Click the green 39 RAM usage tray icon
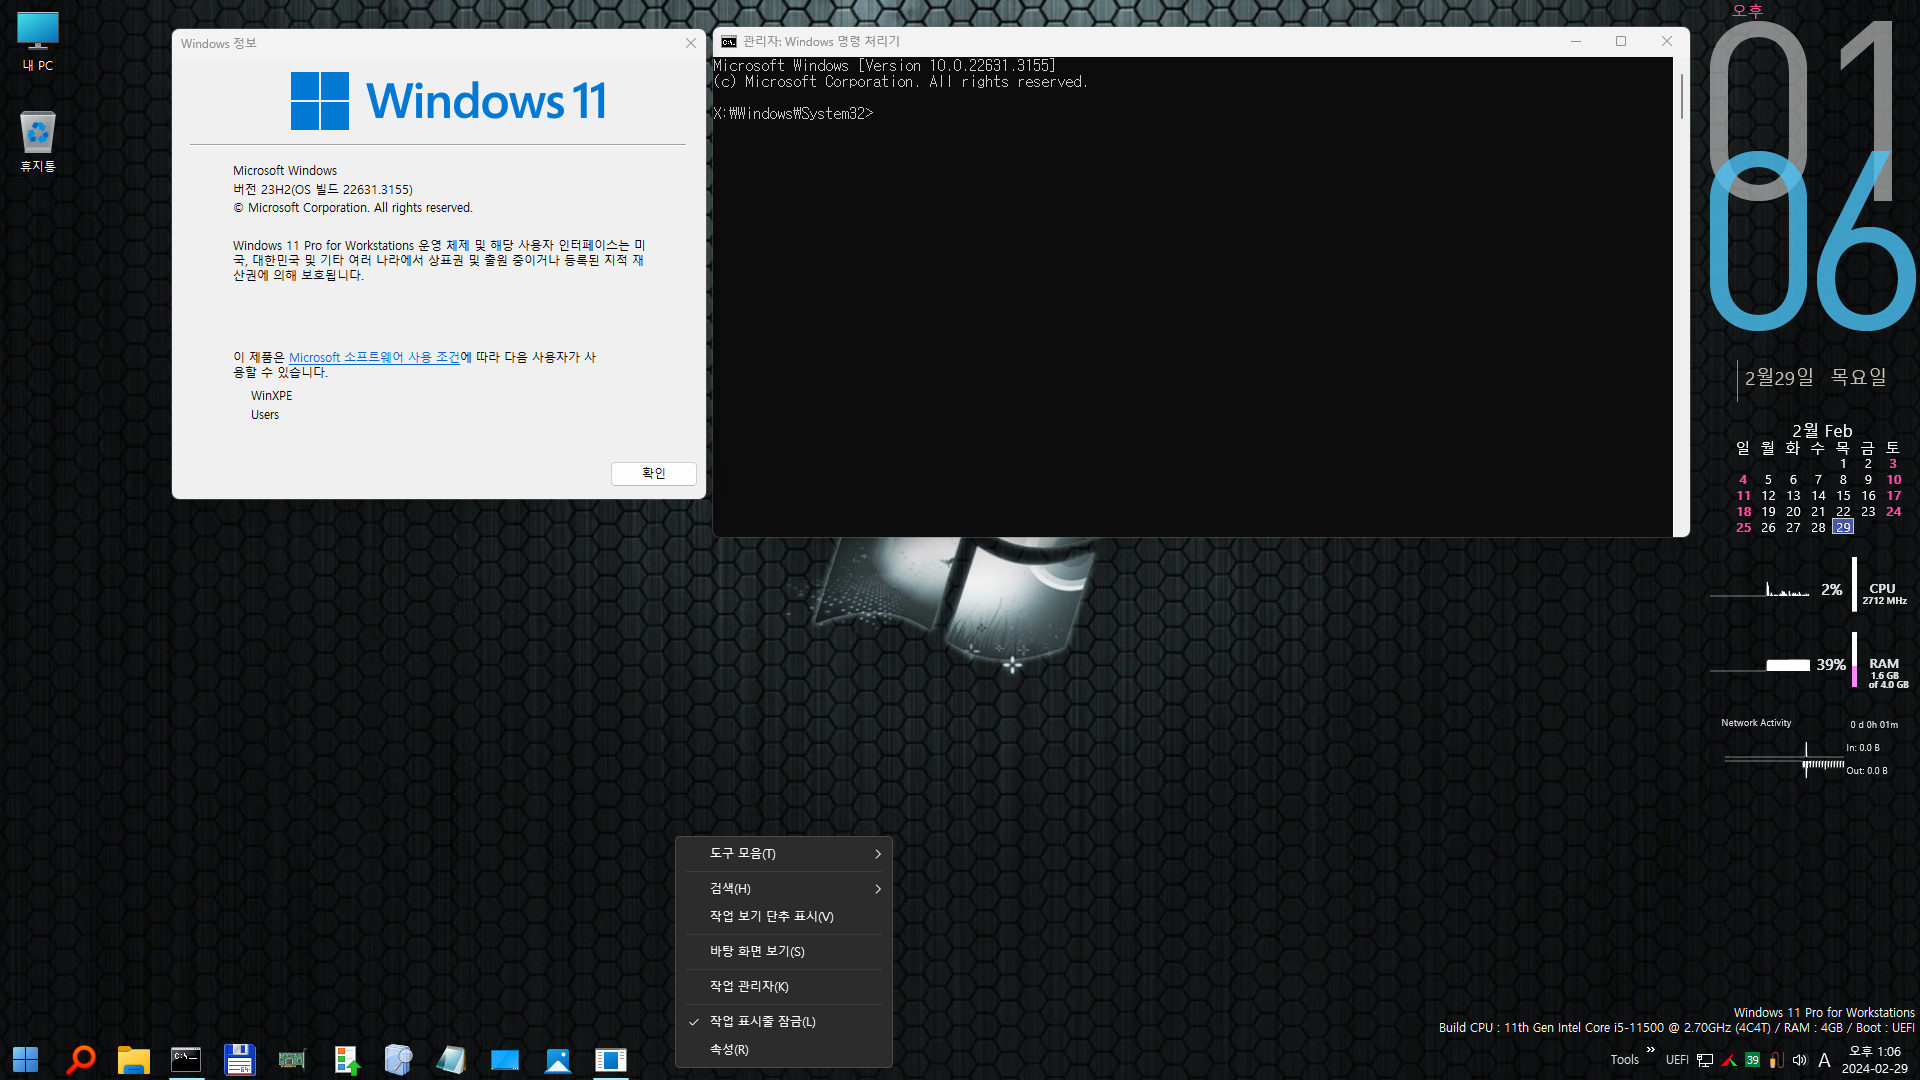The image size is (1920, 1080). 1752,1060
